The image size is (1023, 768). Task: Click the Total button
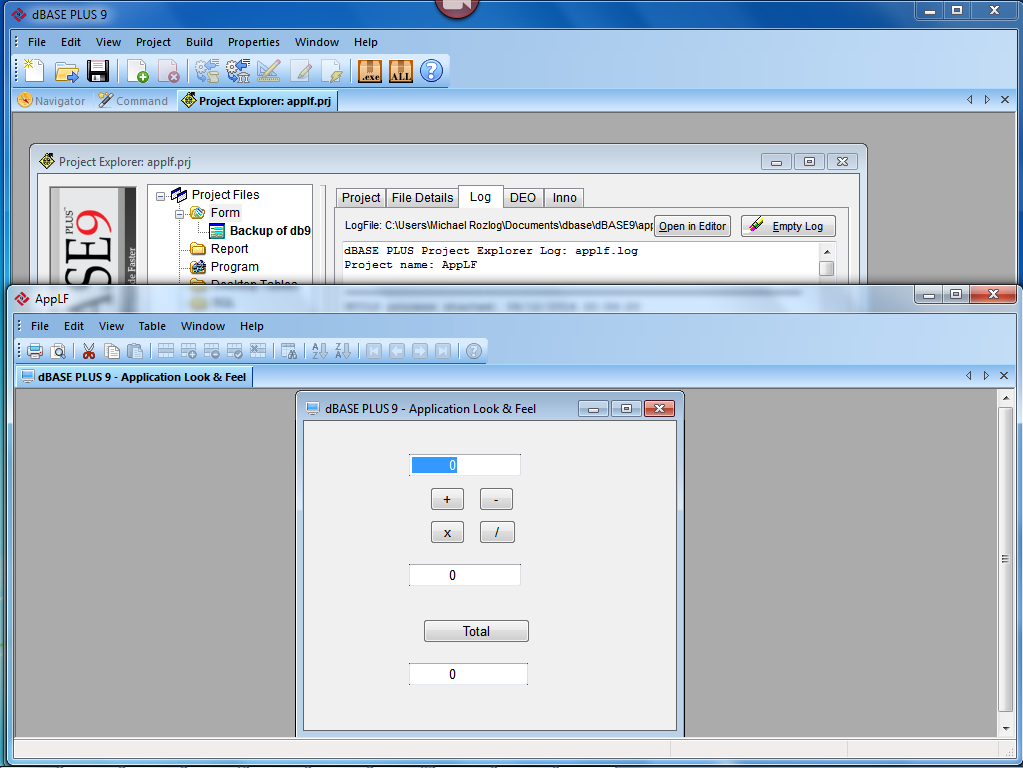point(476,631)
